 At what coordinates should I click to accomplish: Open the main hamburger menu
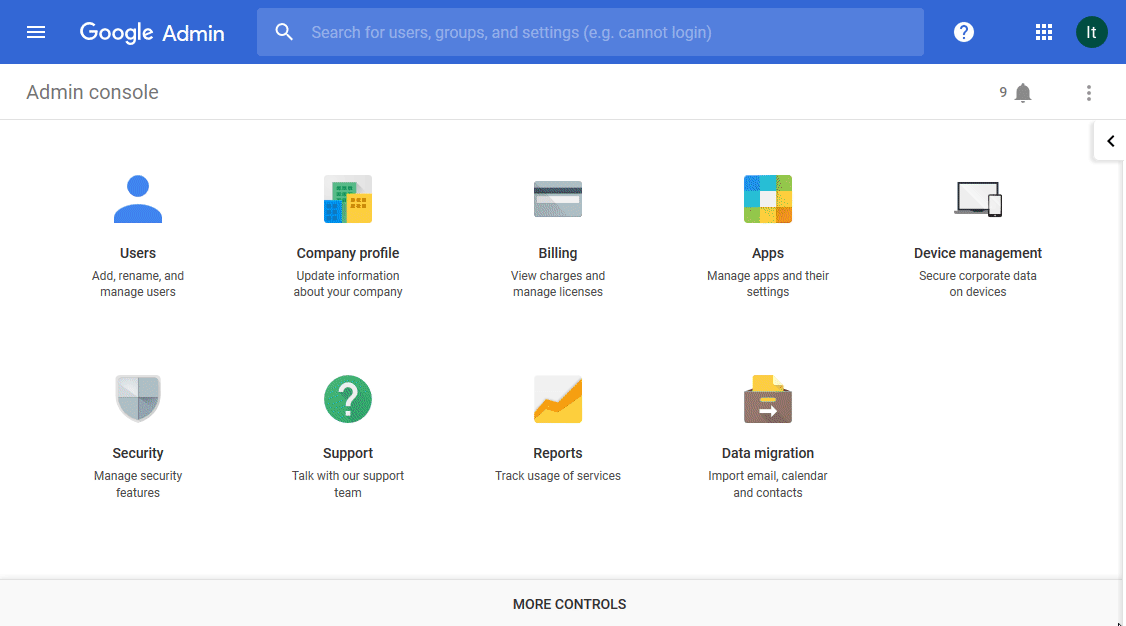point(36,32)
